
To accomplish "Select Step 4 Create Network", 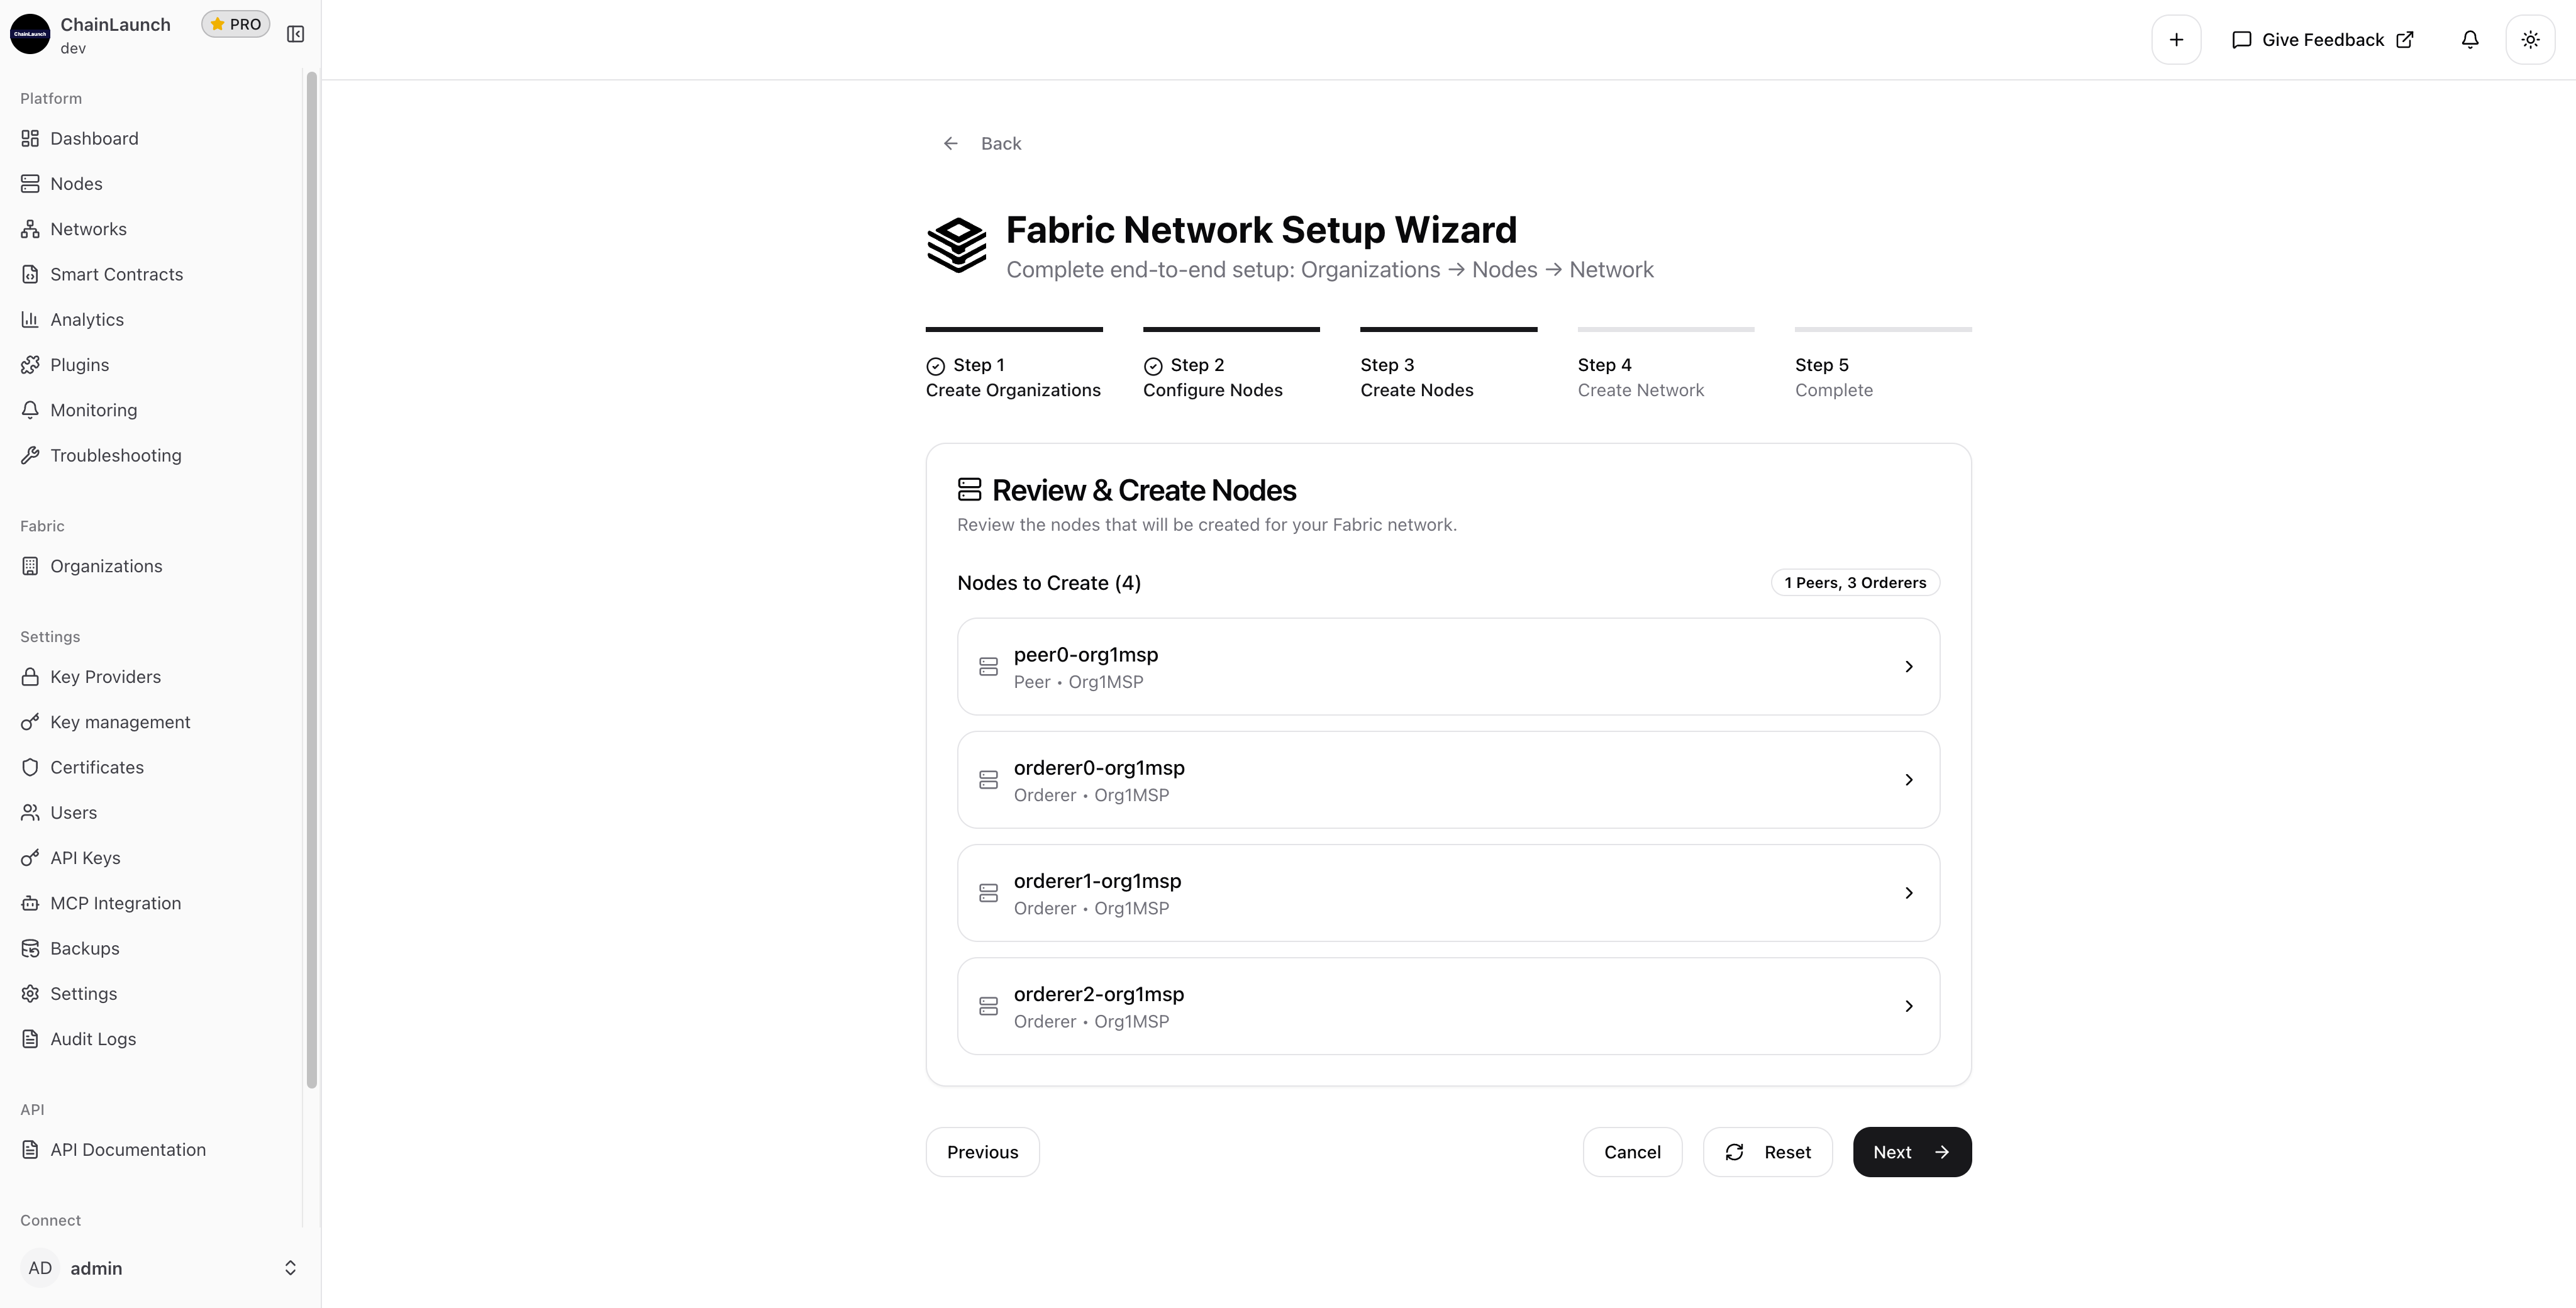I will click(1639, 378).
